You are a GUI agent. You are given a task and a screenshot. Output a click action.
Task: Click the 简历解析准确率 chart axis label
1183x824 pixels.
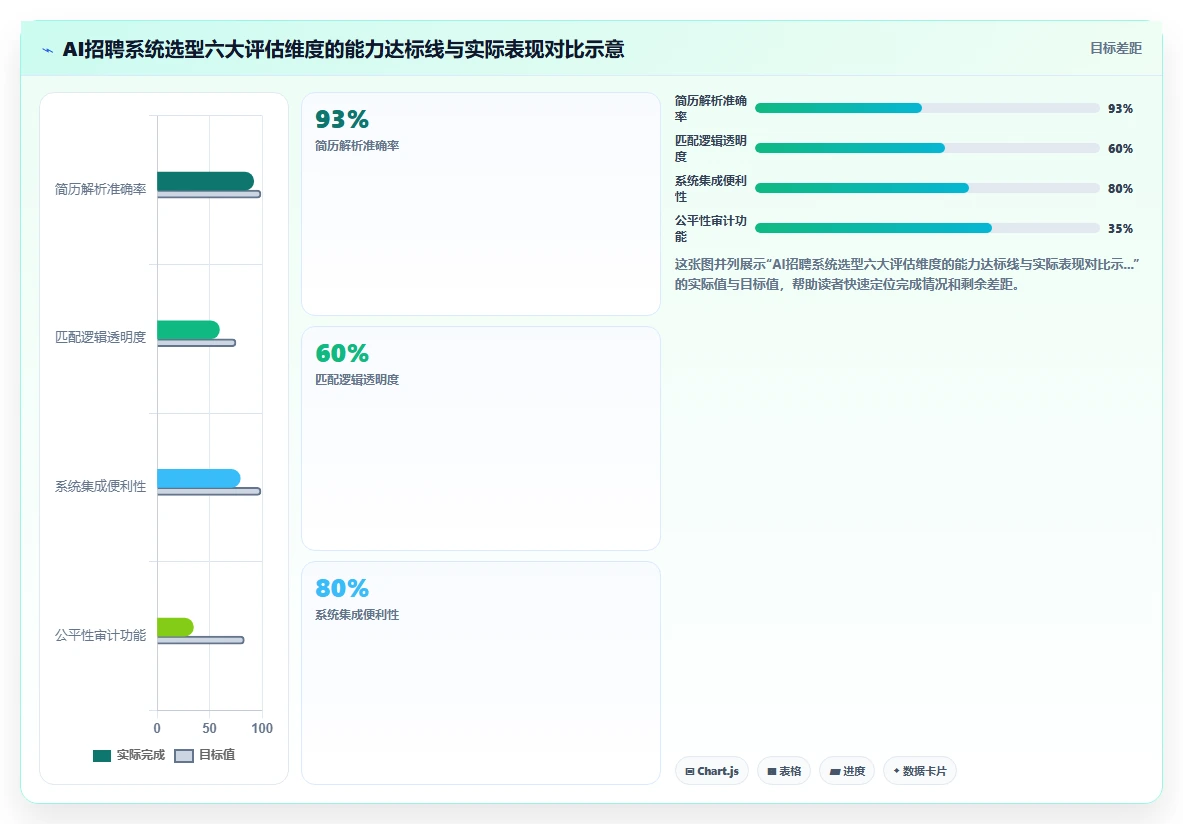coord(100,189)
